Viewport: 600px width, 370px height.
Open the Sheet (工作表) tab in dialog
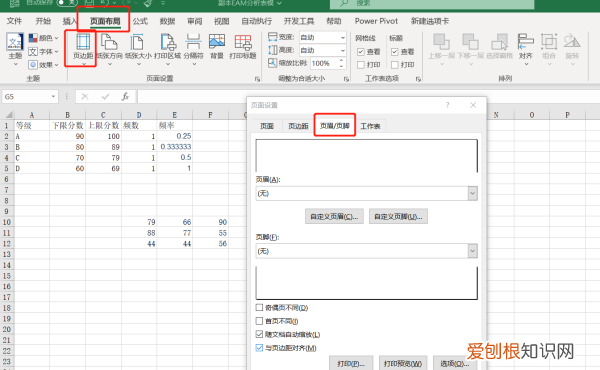pos(370,126)
